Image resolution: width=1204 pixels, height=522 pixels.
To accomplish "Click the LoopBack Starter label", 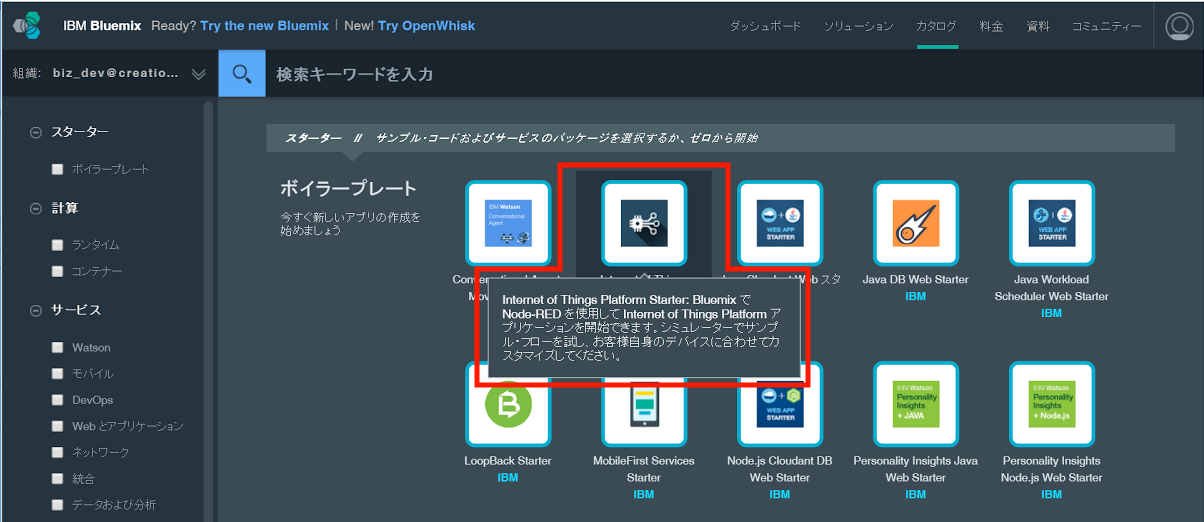I will tap(508, 461).
